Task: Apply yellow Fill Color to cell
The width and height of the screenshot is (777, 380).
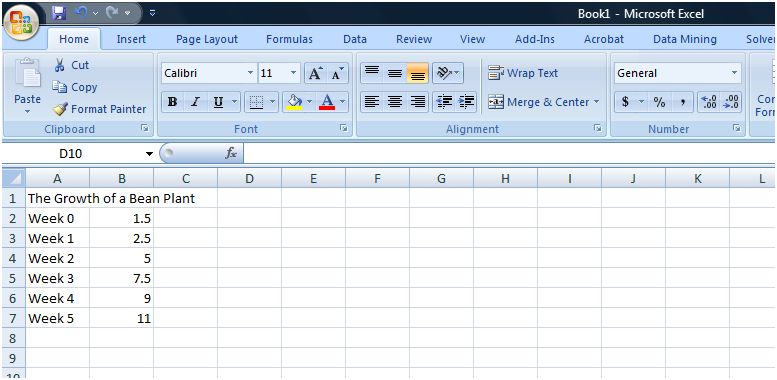Action: [294, 102]
